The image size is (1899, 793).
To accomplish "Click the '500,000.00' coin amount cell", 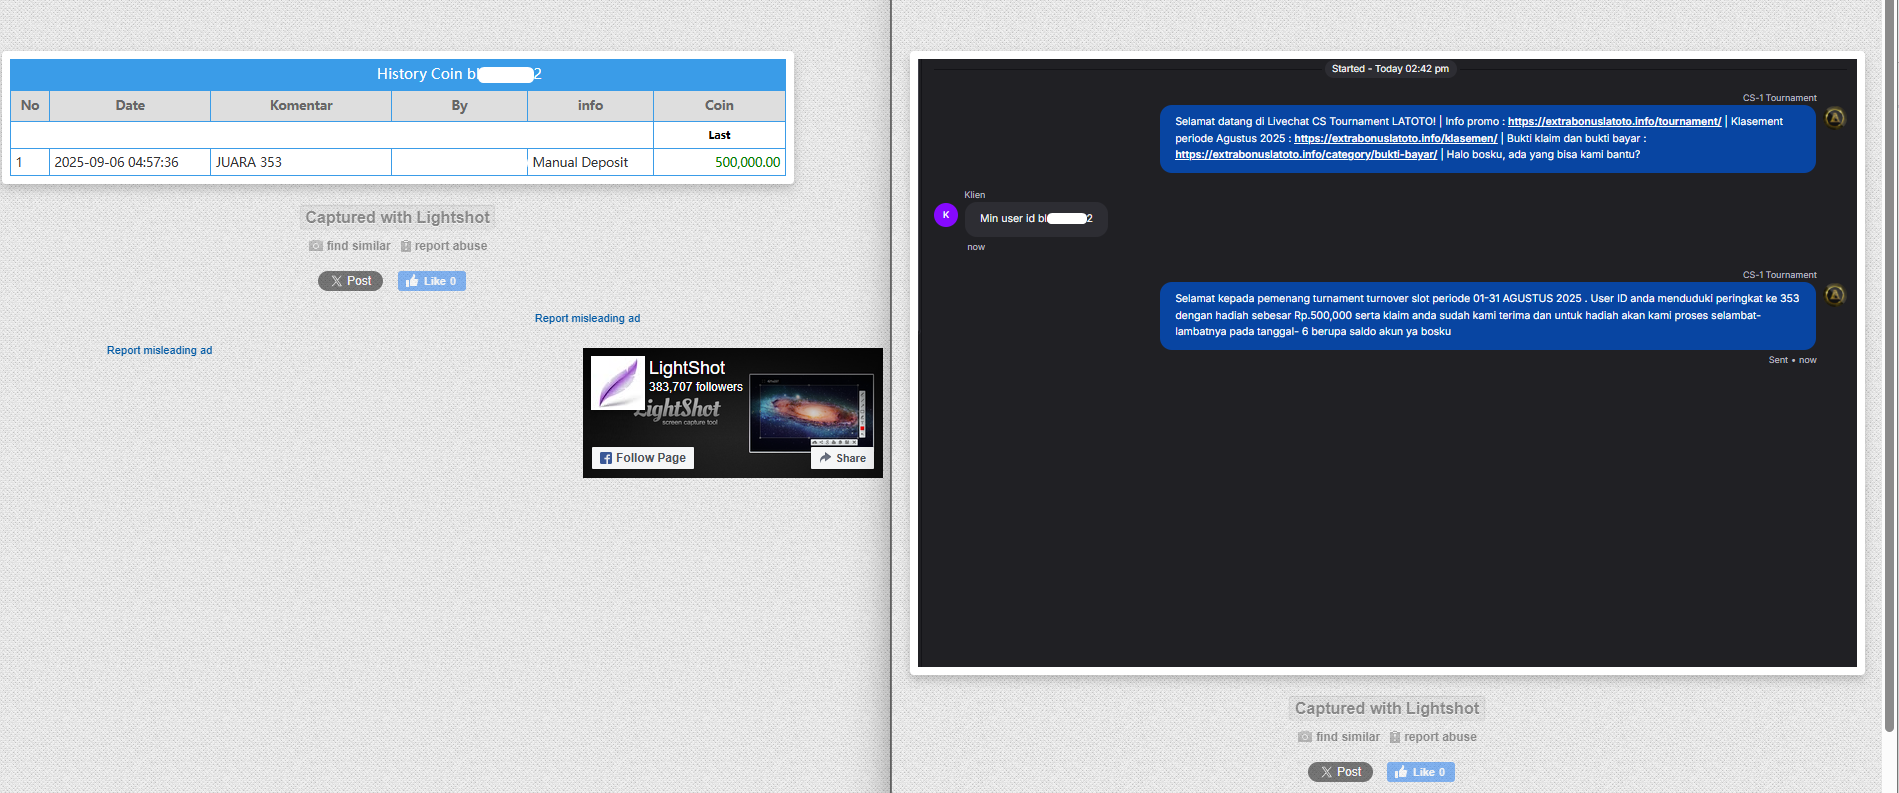I will pyautogui.click(x=719, y=162).
